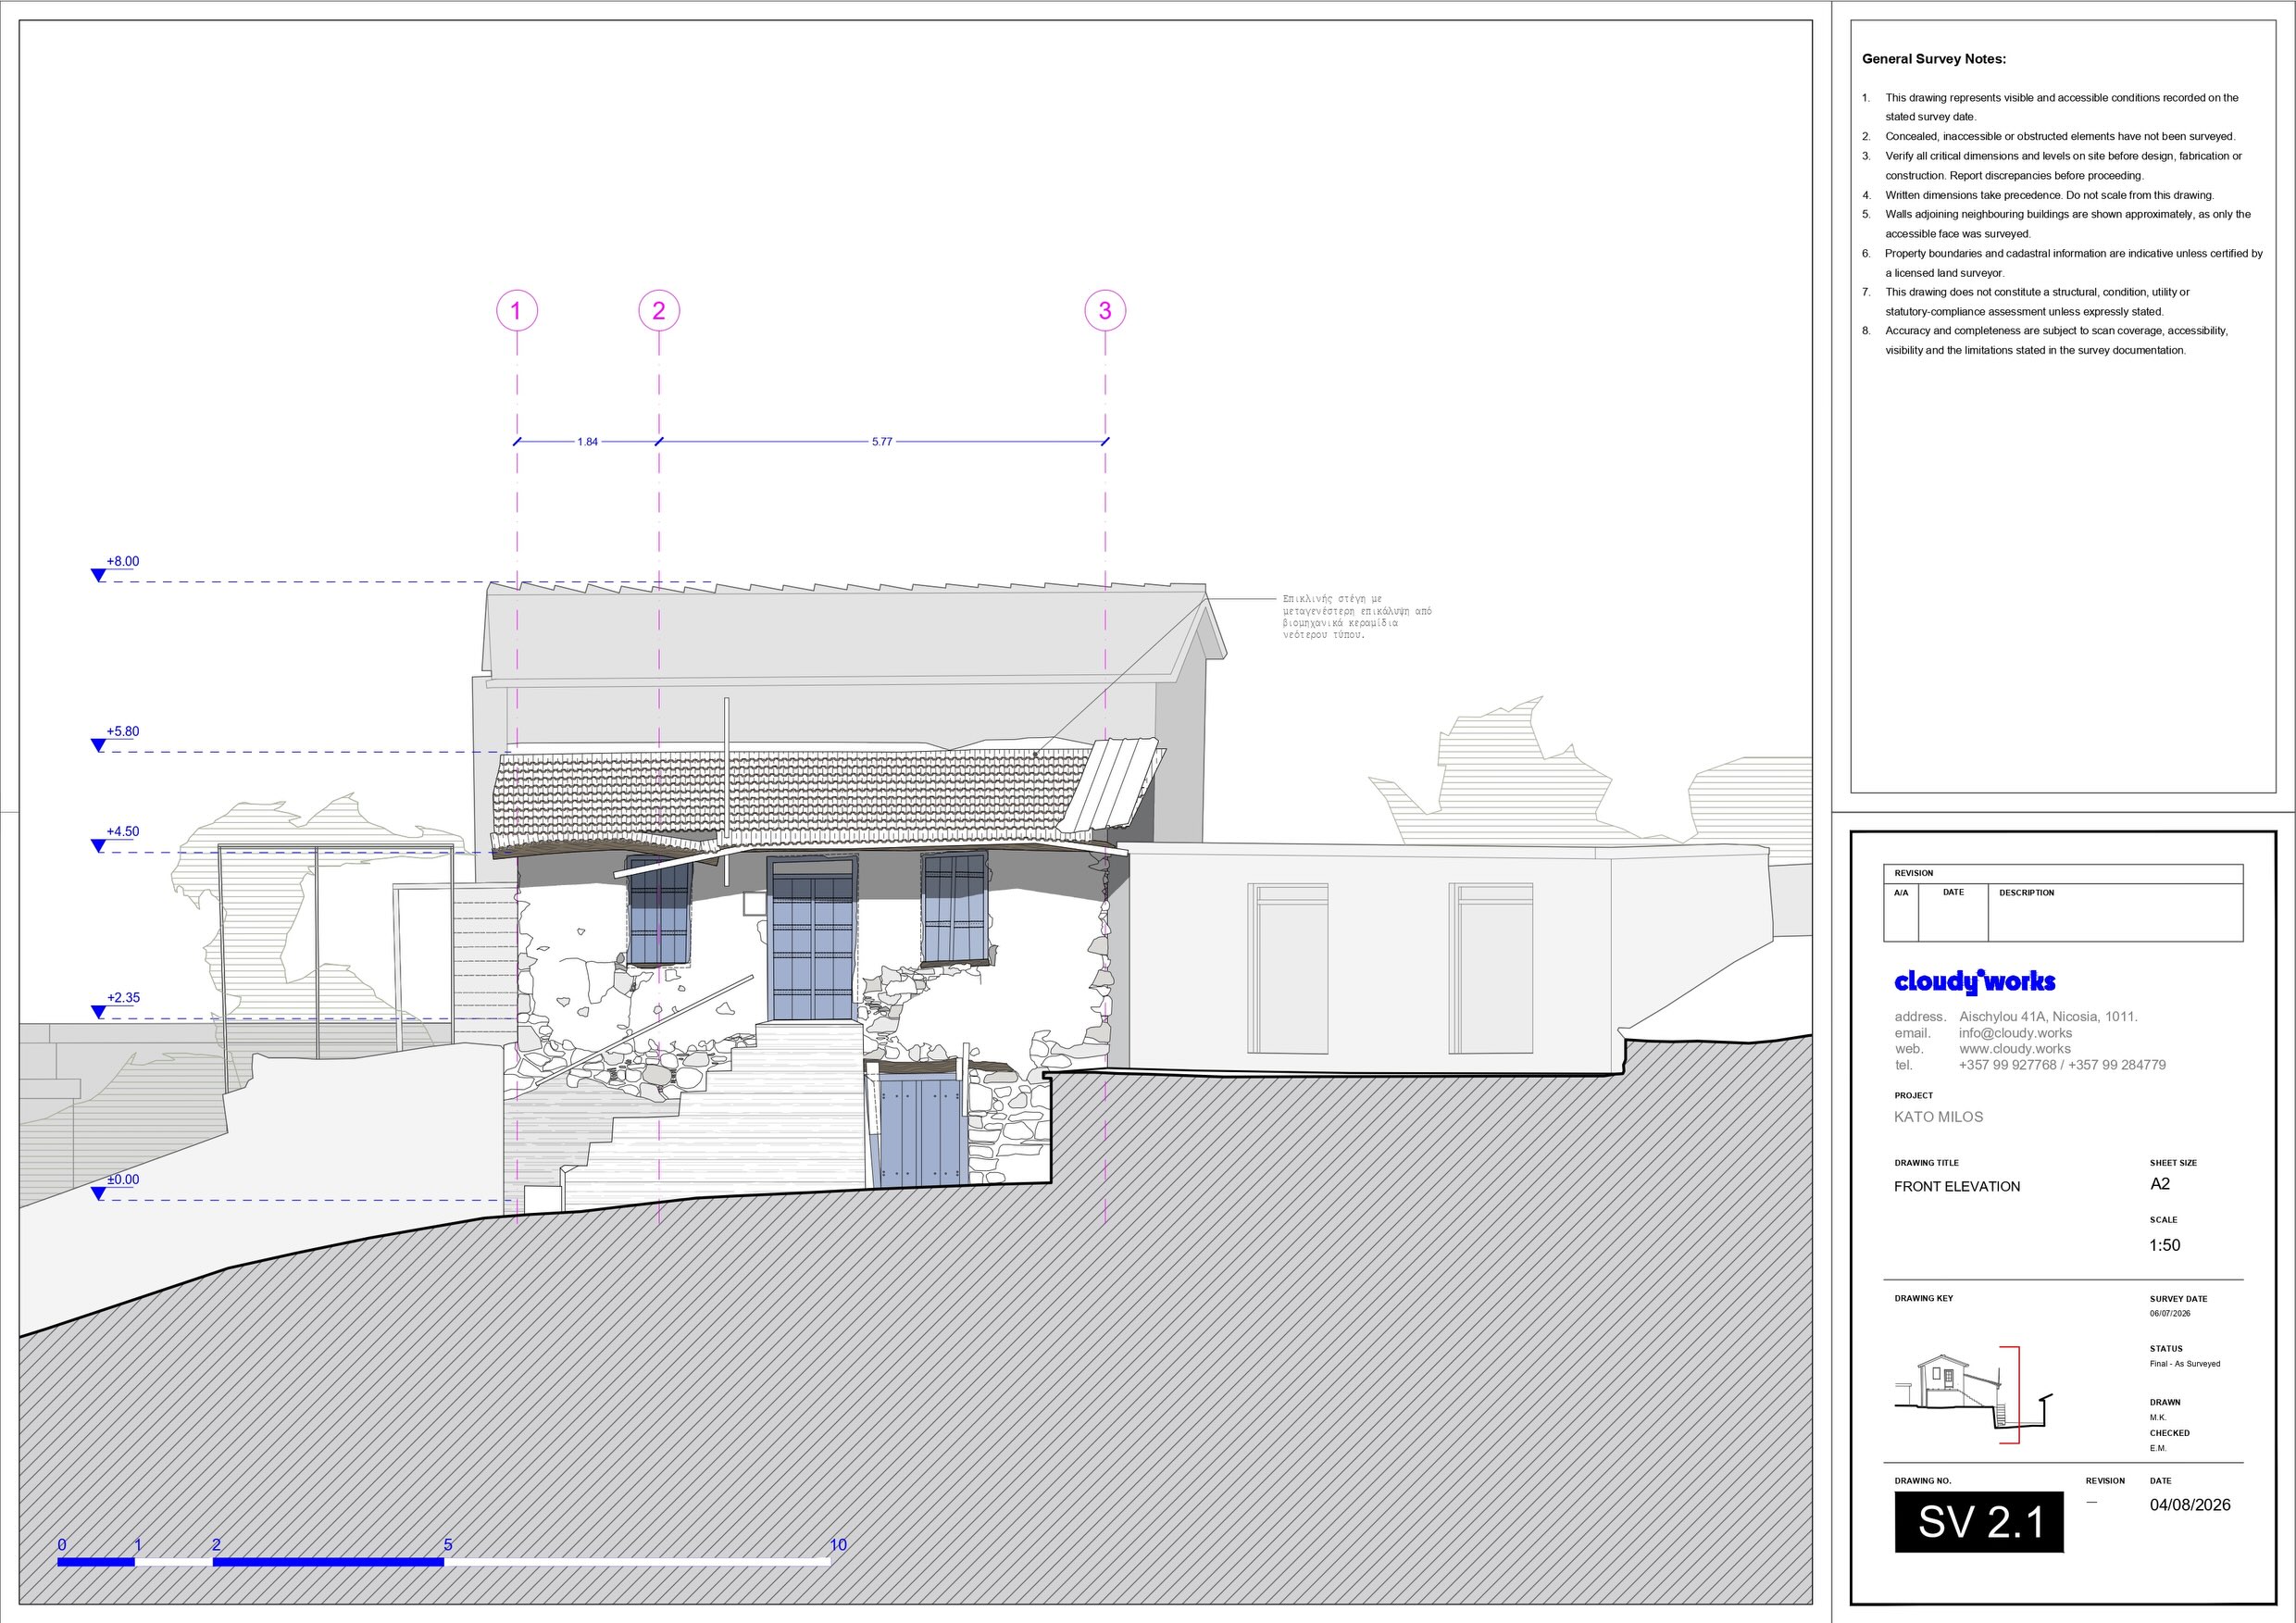Click the drawing key section thumbnail

[x=1974, y=1396]
